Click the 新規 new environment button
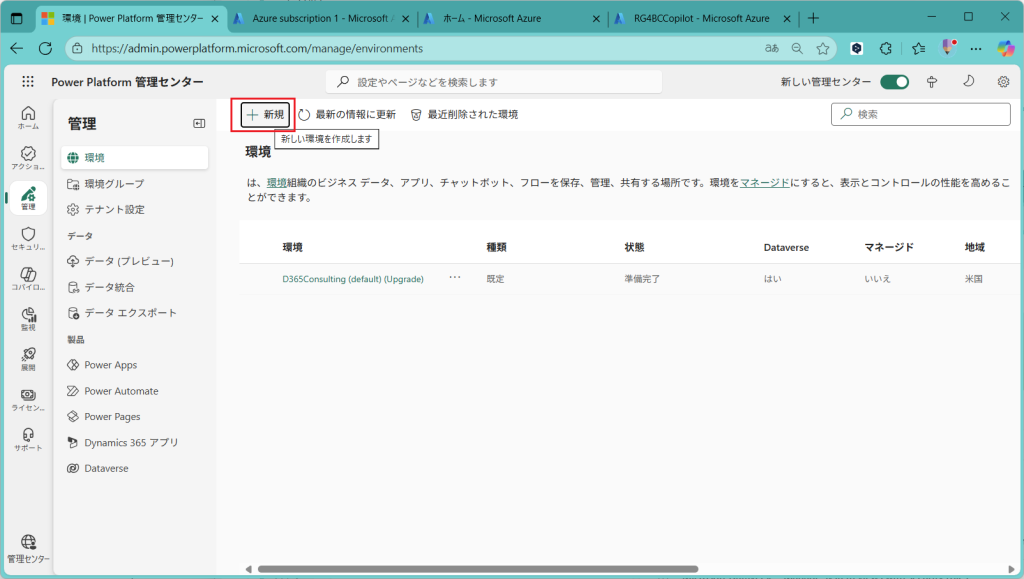 [265, 115]
